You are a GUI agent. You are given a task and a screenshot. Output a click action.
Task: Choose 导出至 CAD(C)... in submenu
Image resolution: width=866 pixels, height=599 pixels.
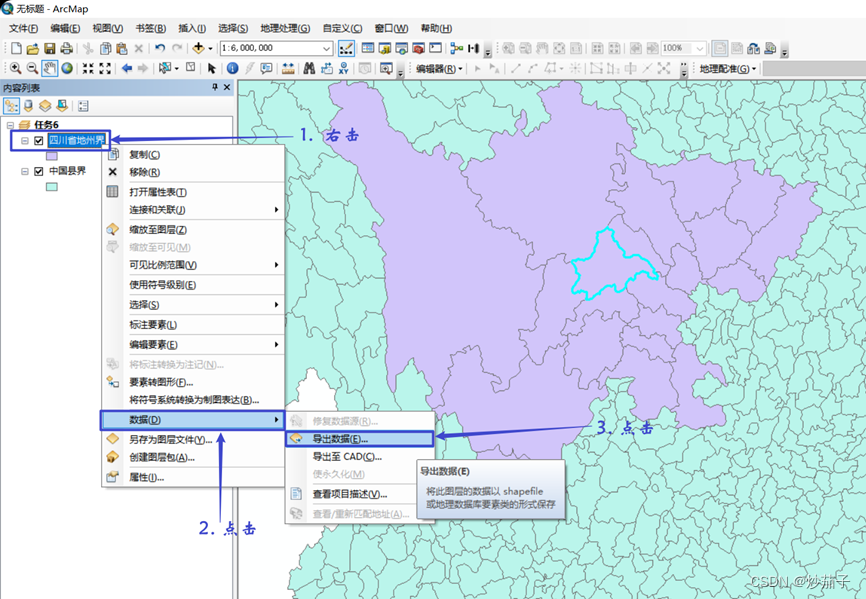tap(360, 457)
